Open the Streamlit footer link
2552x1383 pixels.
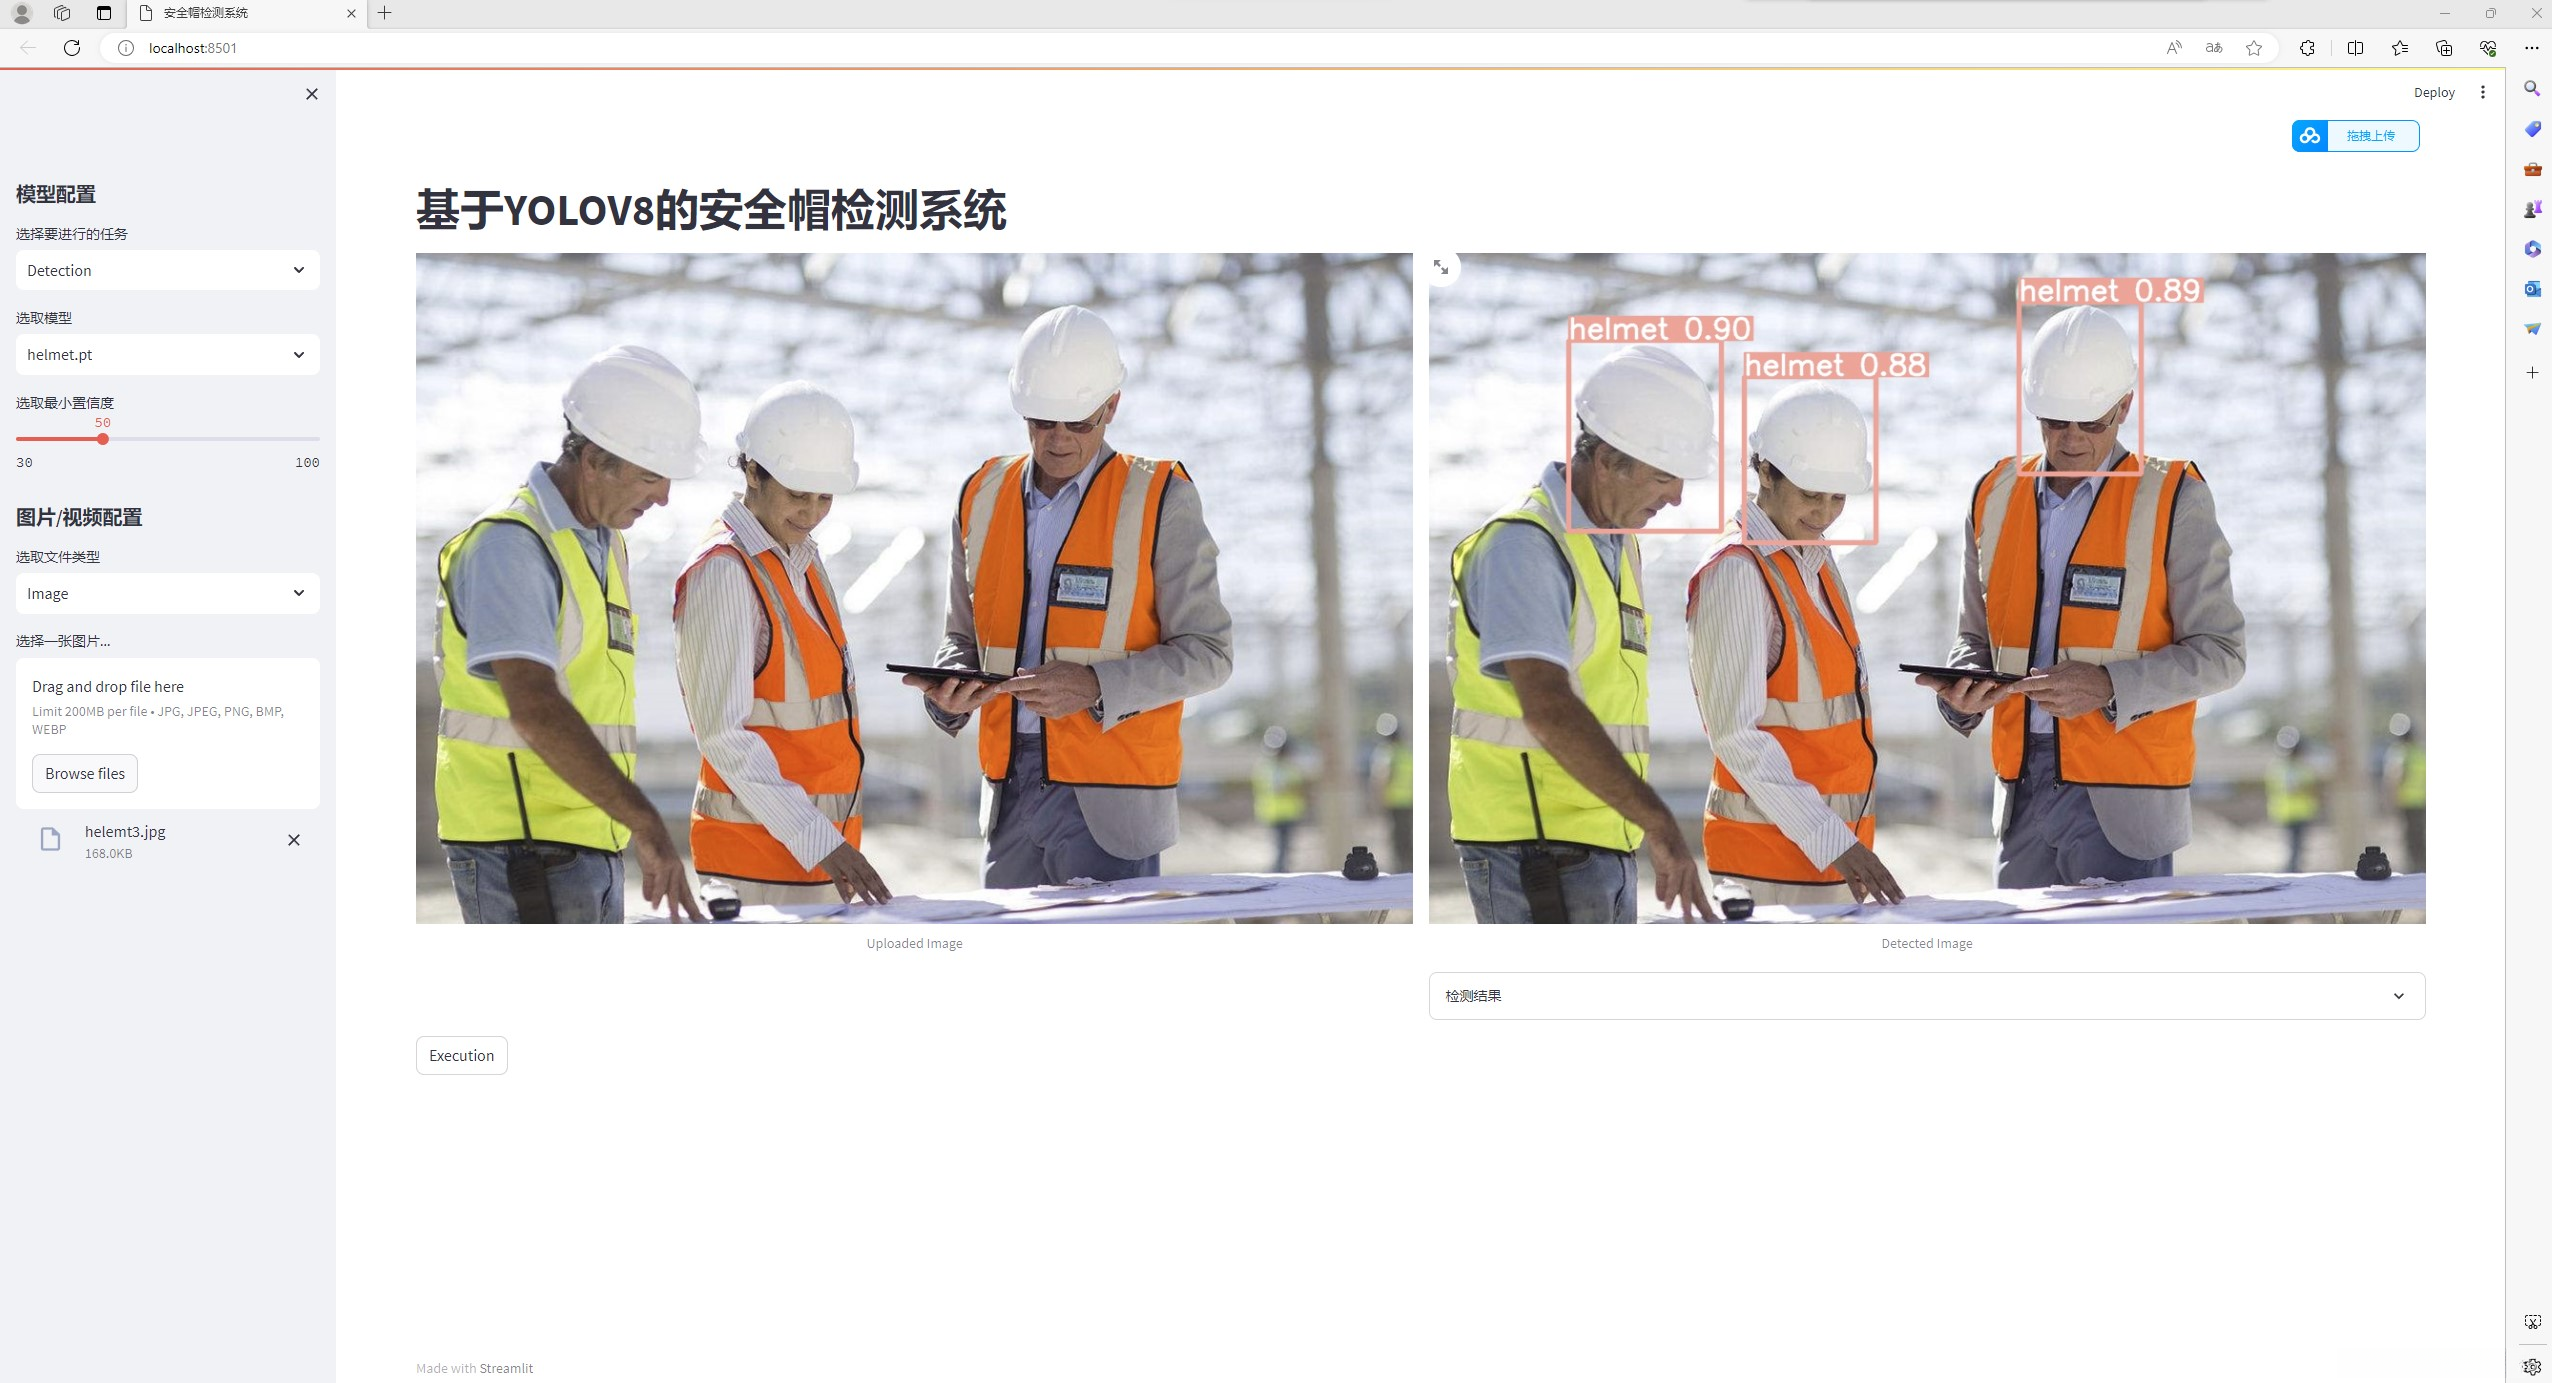click(506, 1368)
